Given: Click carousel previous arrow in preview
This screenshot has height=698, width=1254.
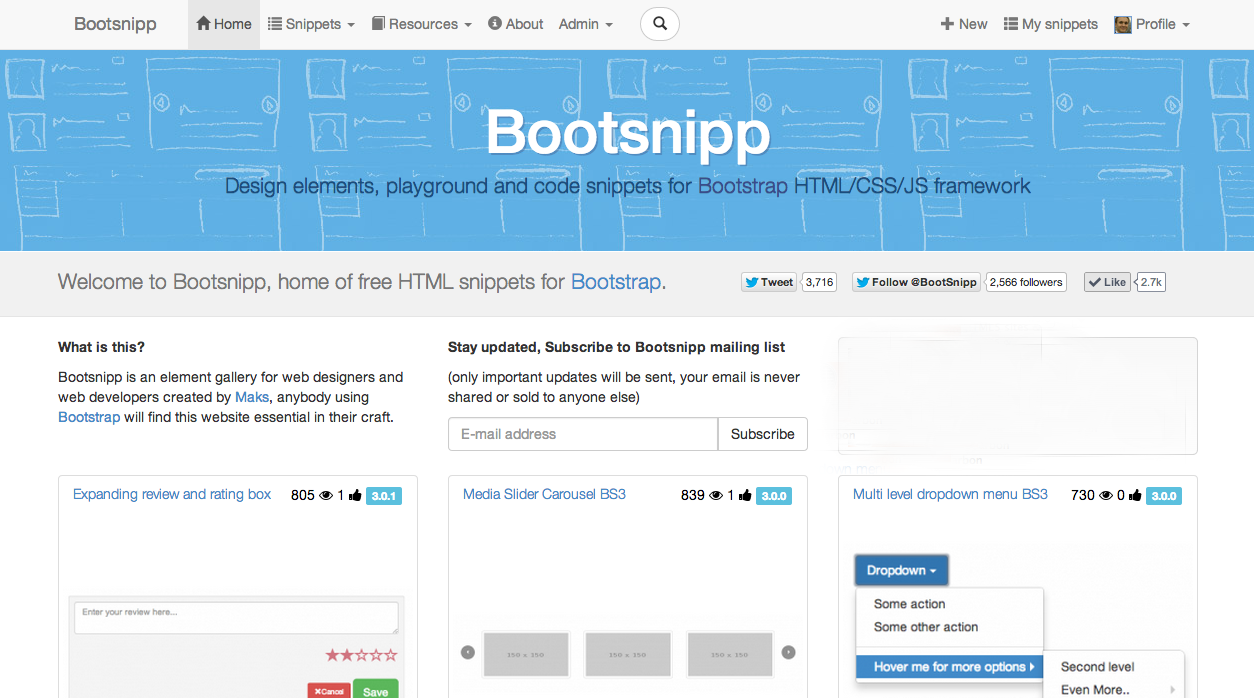Looking at the screenshot, I should 467,653.
